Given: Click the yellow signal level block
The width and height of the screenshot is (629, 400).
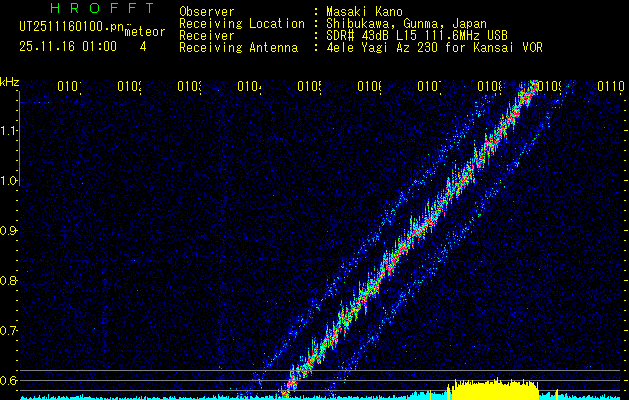Looking at the screenshot, I should pyautogui.click(x=493, y=389).
